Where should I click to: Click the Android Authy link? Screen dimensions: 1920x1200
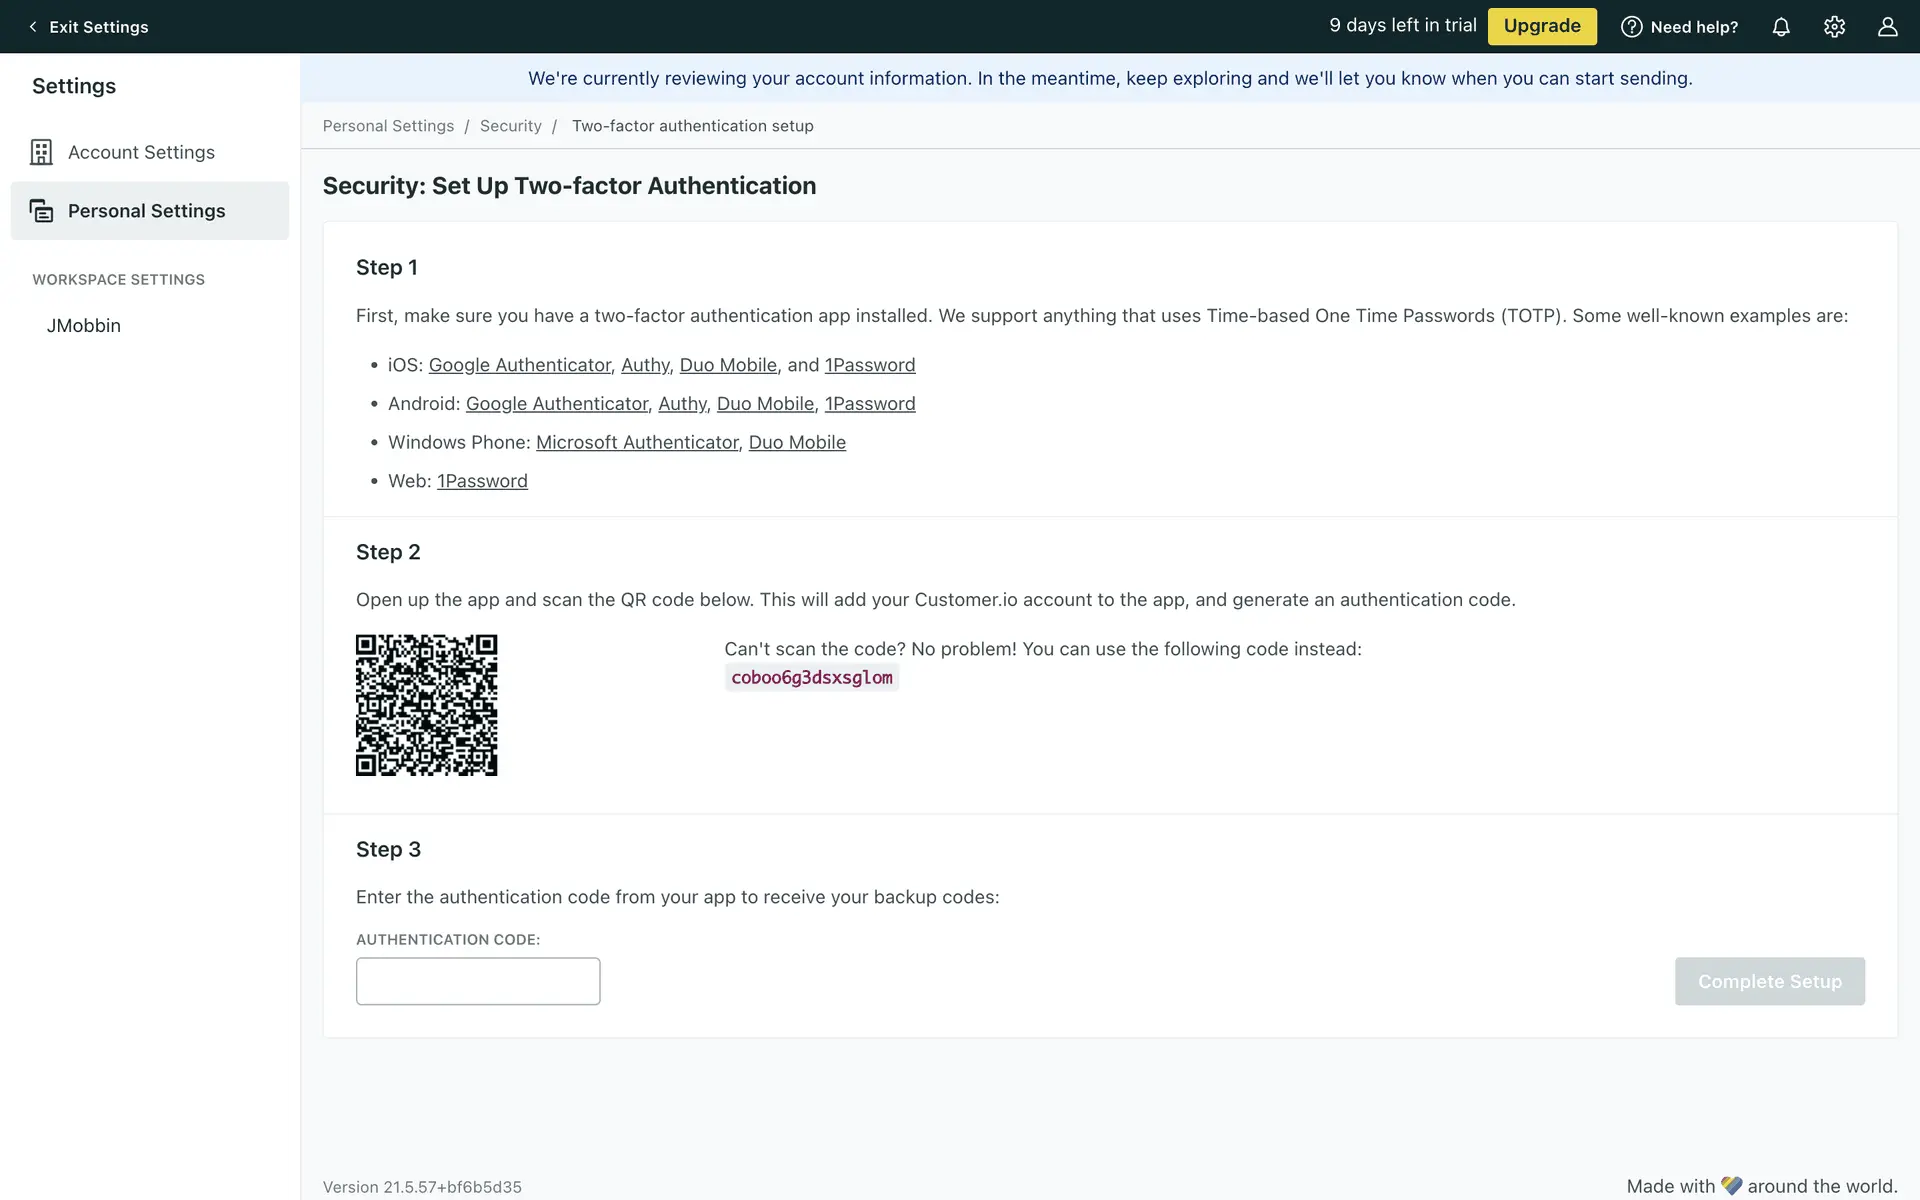(x=682, y=404)
